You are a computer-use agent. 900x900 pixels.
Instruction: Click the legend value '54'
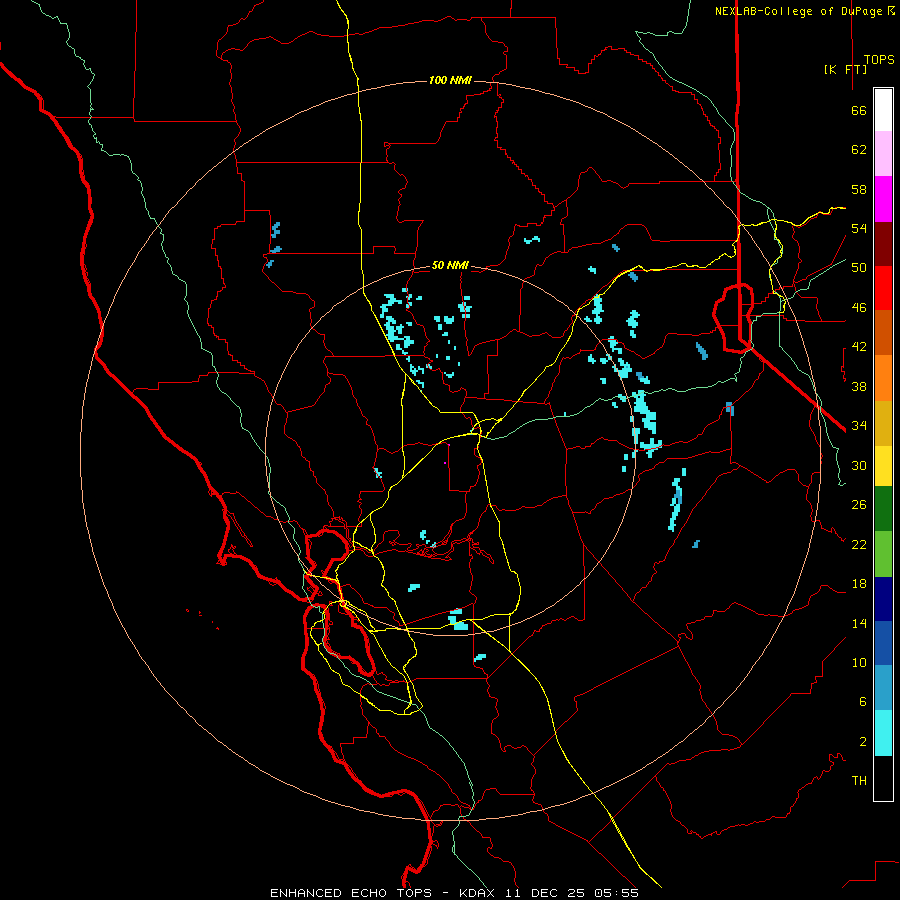click(859, 228)
